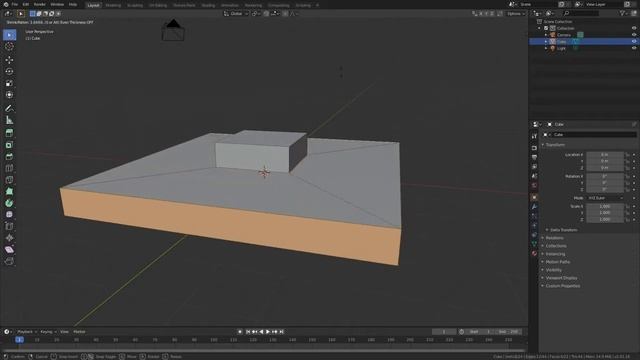Open the Modifiers wrench properties tab

click(534, 207)
